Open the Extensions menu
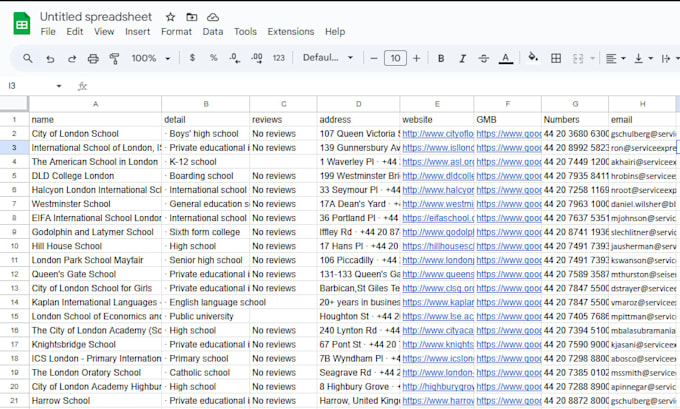 (x=291, y=32)
